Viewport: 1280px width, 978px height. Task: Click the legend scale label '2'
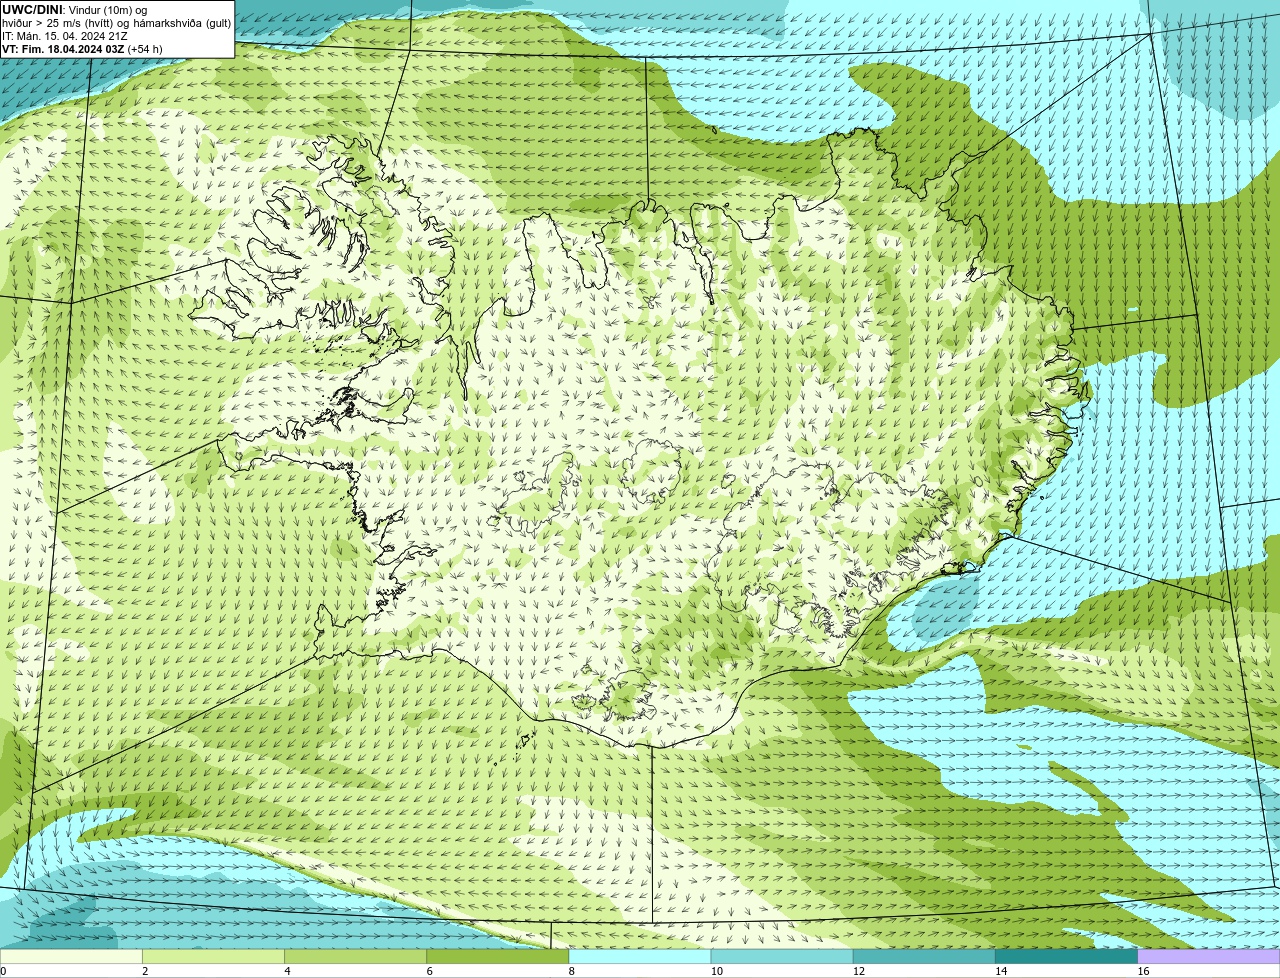tap(145, 971)
